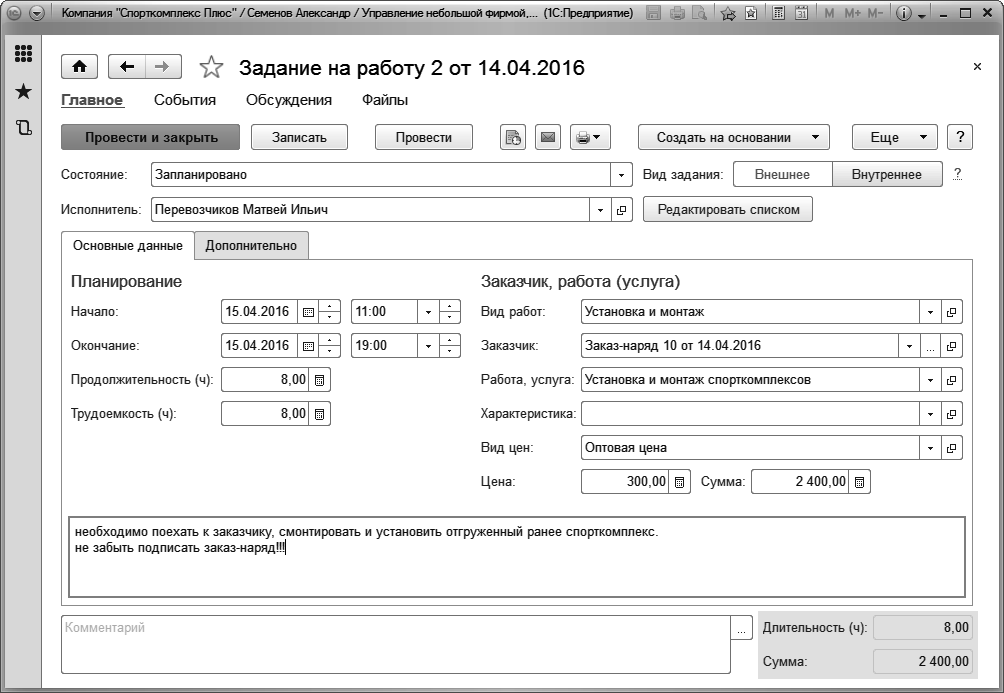Screen dimensions: 1004x693
Task: Open calculator for Сумма field
Action: (859, 482)
